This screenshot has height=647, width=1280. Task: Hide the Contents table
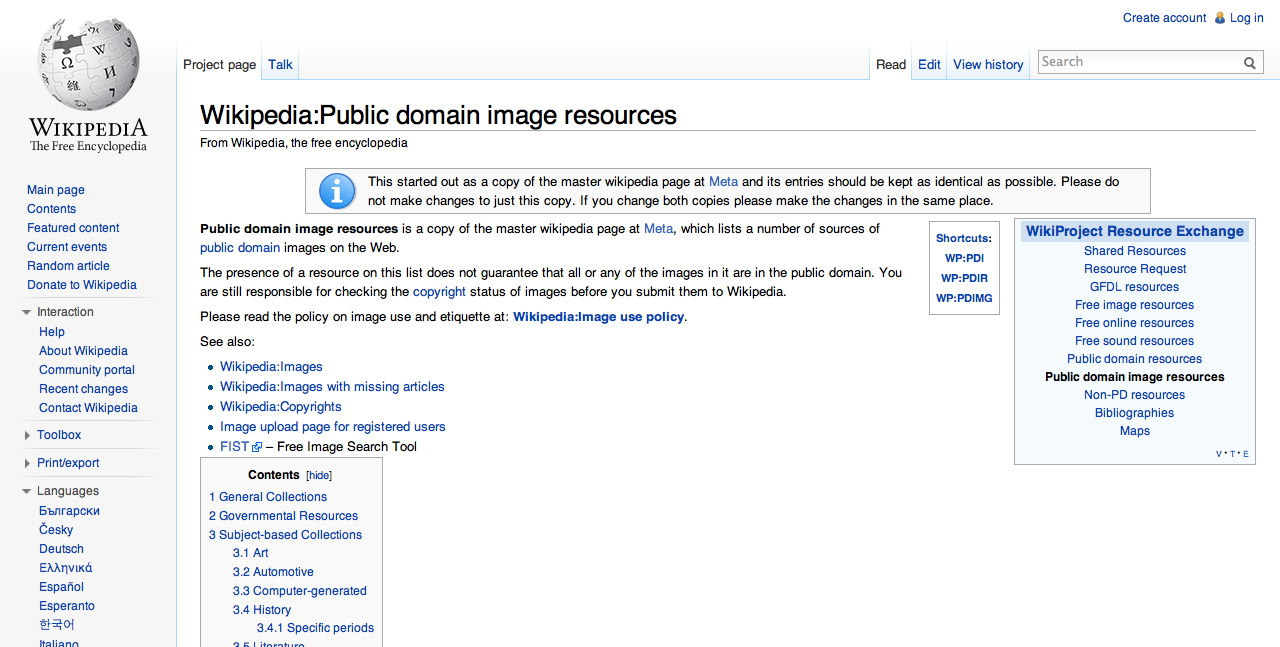[x=319, y=476]
